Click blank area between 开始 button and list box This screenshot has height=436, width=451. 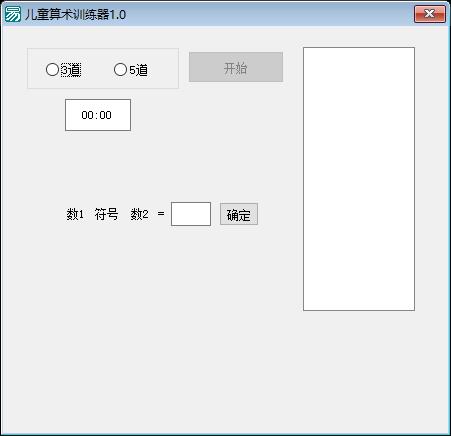click(x=293, y=67)
